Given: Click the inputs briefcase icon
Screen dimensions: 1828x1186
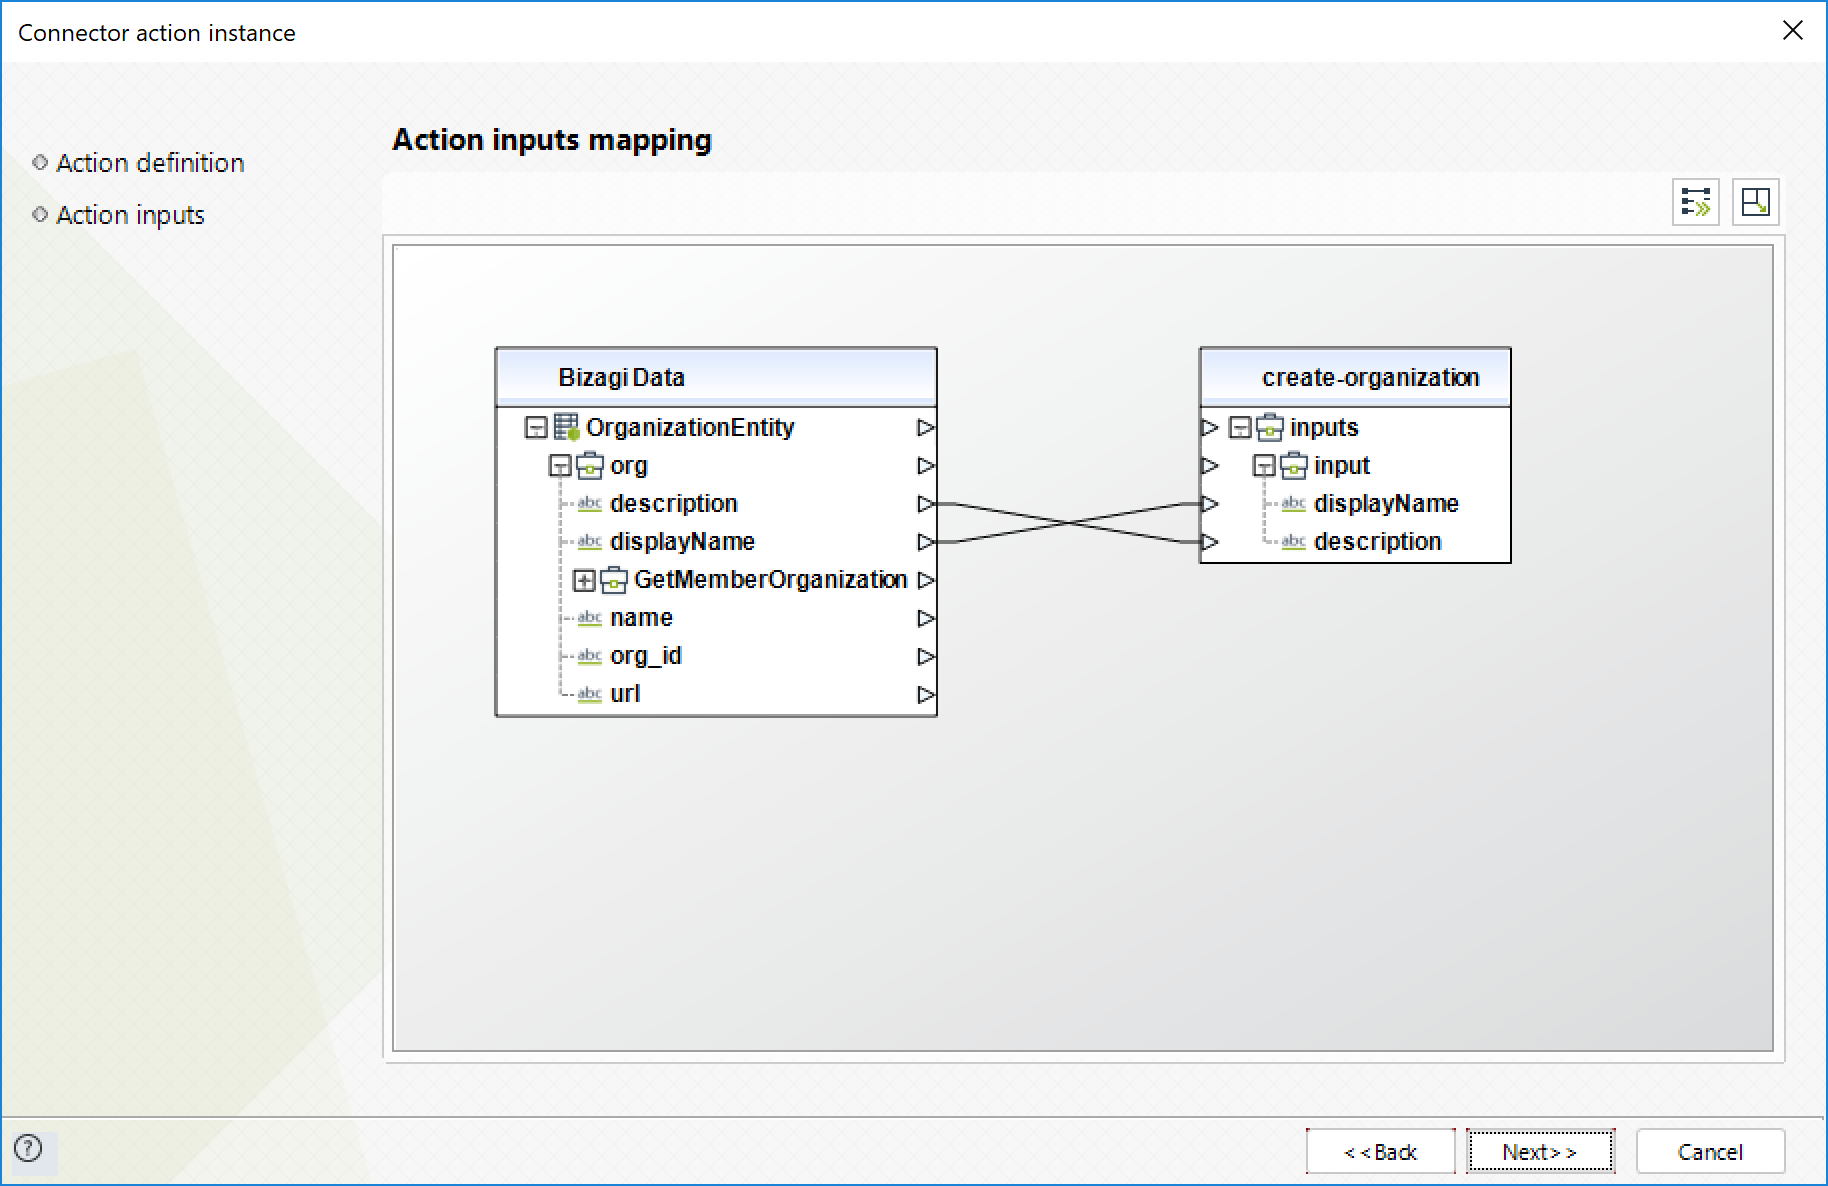Looking at the screenshot, I should point(1270,427).
